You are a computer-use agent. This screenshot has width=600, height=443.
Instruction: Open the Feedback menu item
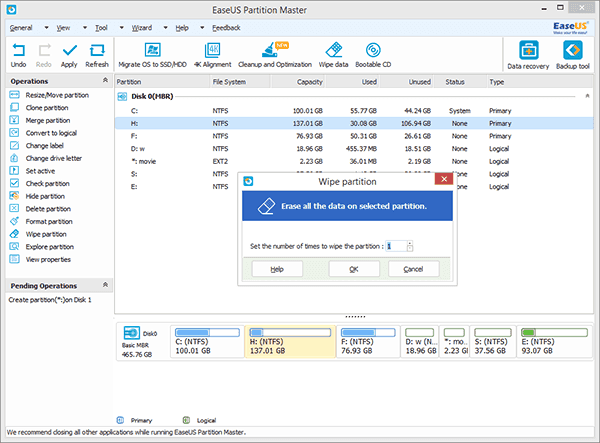pyautogui.click(x=226, y=28)
